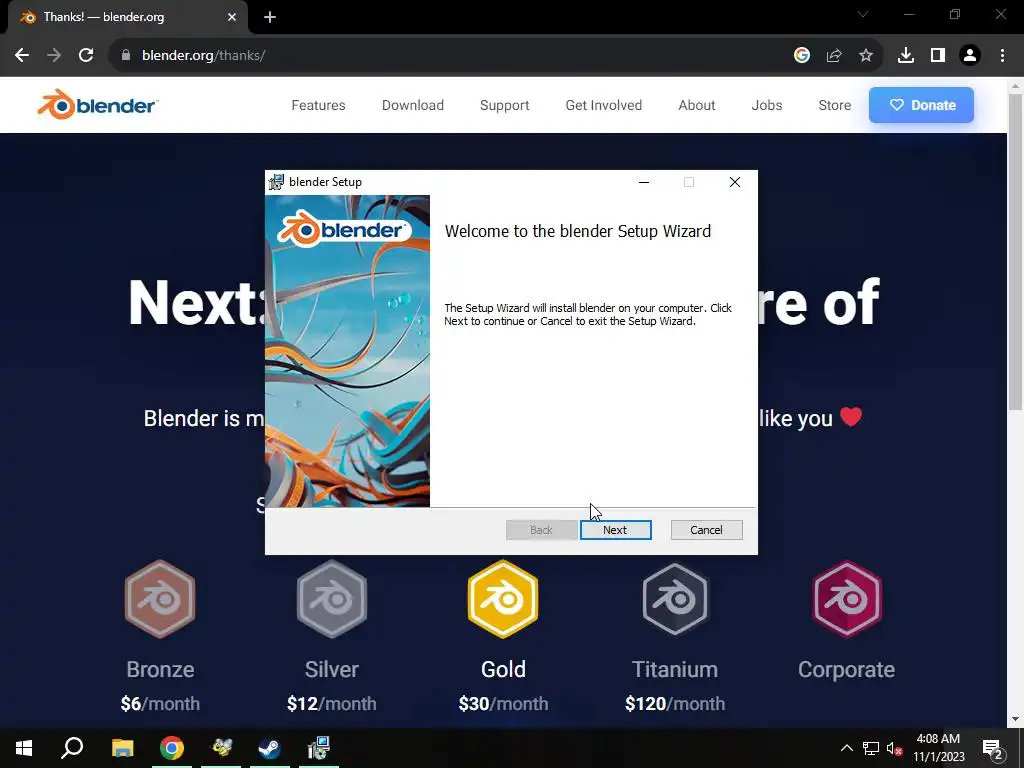Select the installer icon in taskbar
The height and width of the screenshot is (768, 1024).
(x=319, y=748)
